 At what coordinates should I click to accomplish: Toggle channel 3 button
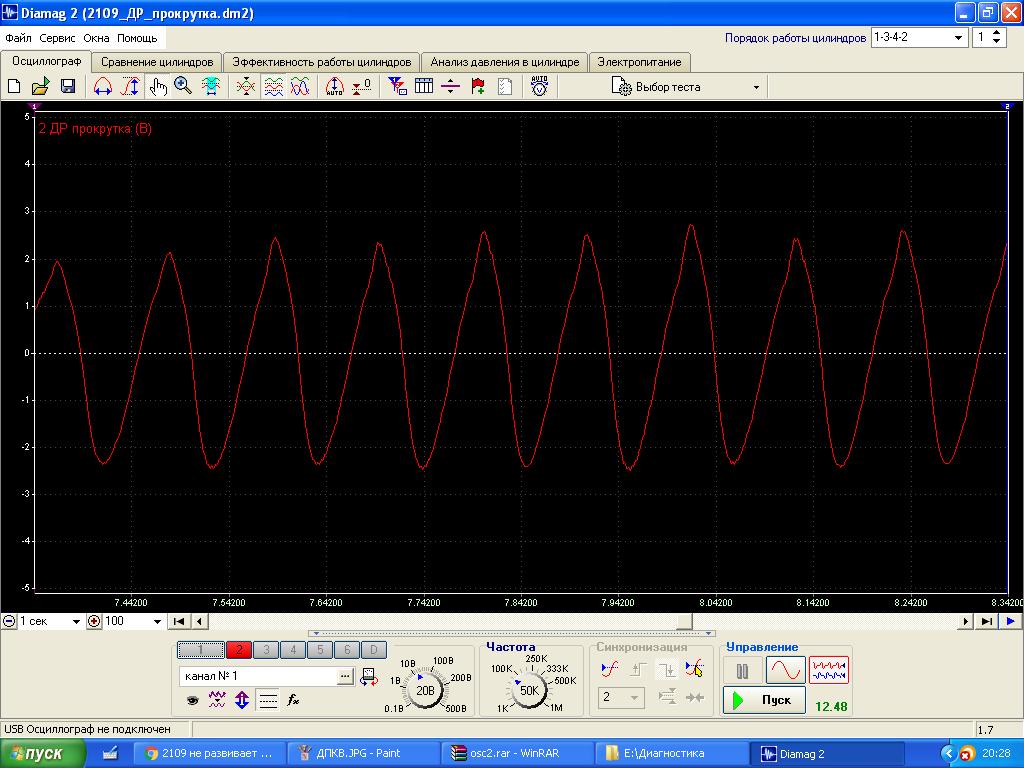(x=266, y=650)
